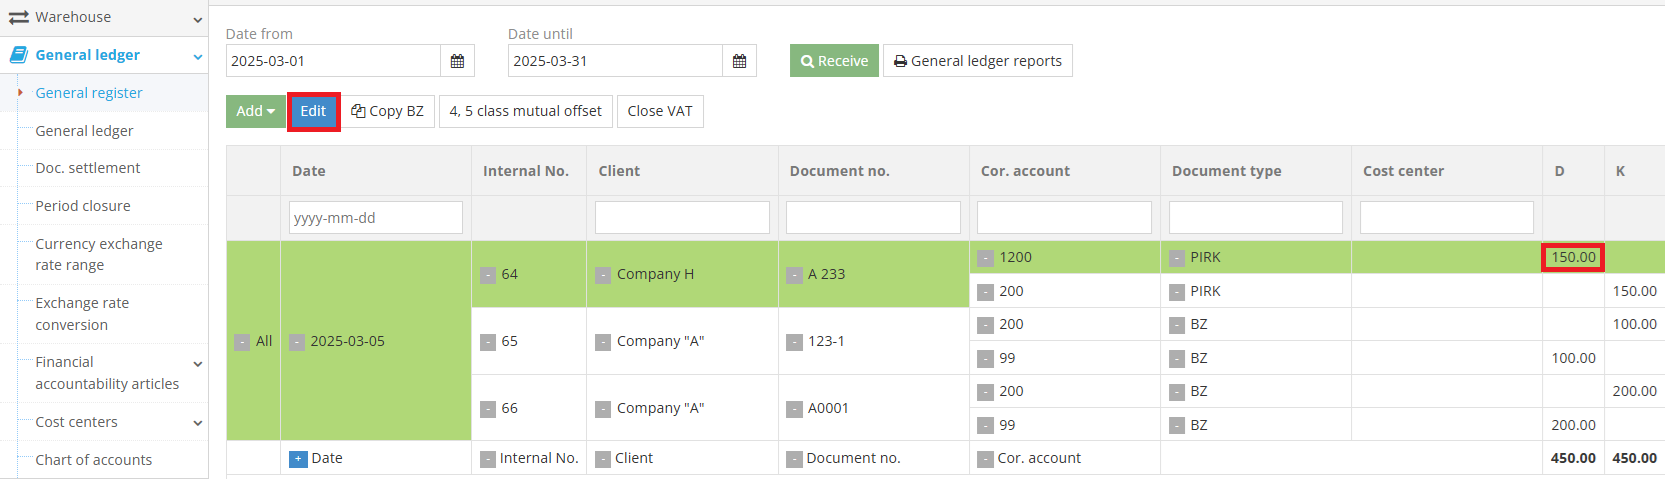Expand the Cost centers sidebar section
The image size is (1665, 479).
pyautogui.click(x=197, y=423)
